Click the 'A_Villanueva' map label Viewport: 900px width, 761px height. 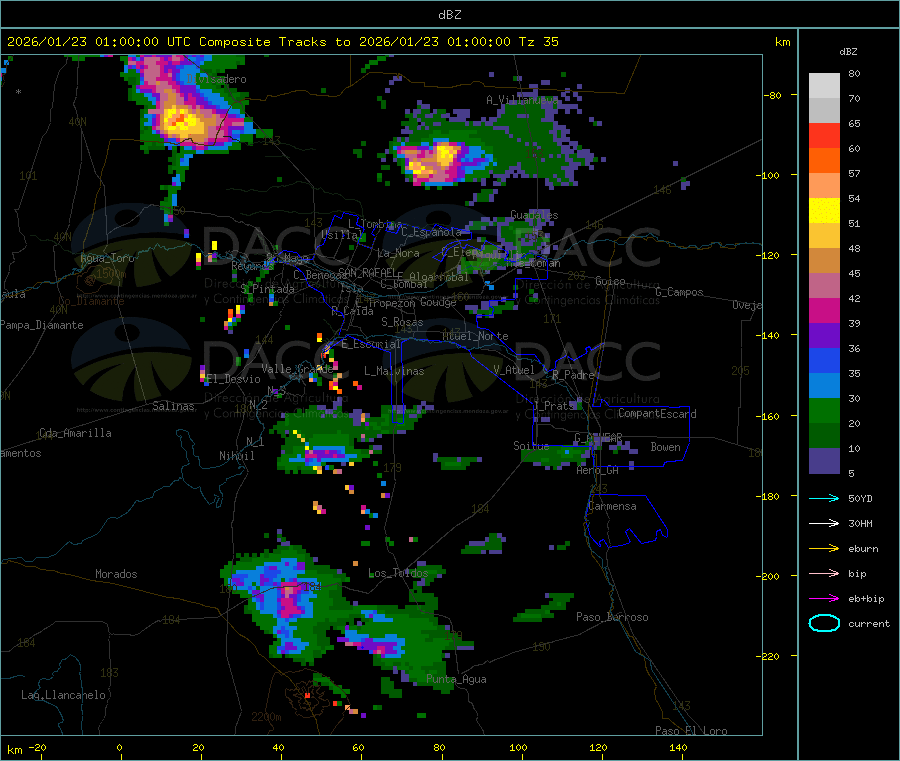(x=522, y=100)
